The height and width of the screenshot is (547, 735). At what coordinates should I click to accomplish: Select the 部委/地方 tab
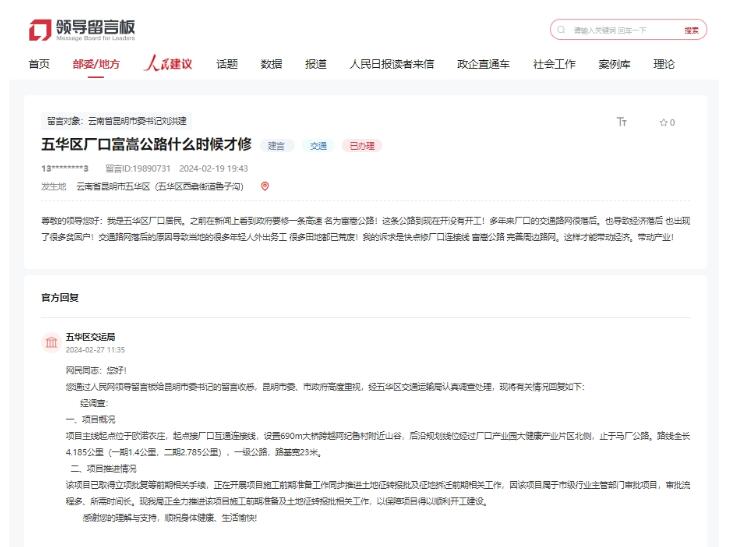click(x=96, y=64)
